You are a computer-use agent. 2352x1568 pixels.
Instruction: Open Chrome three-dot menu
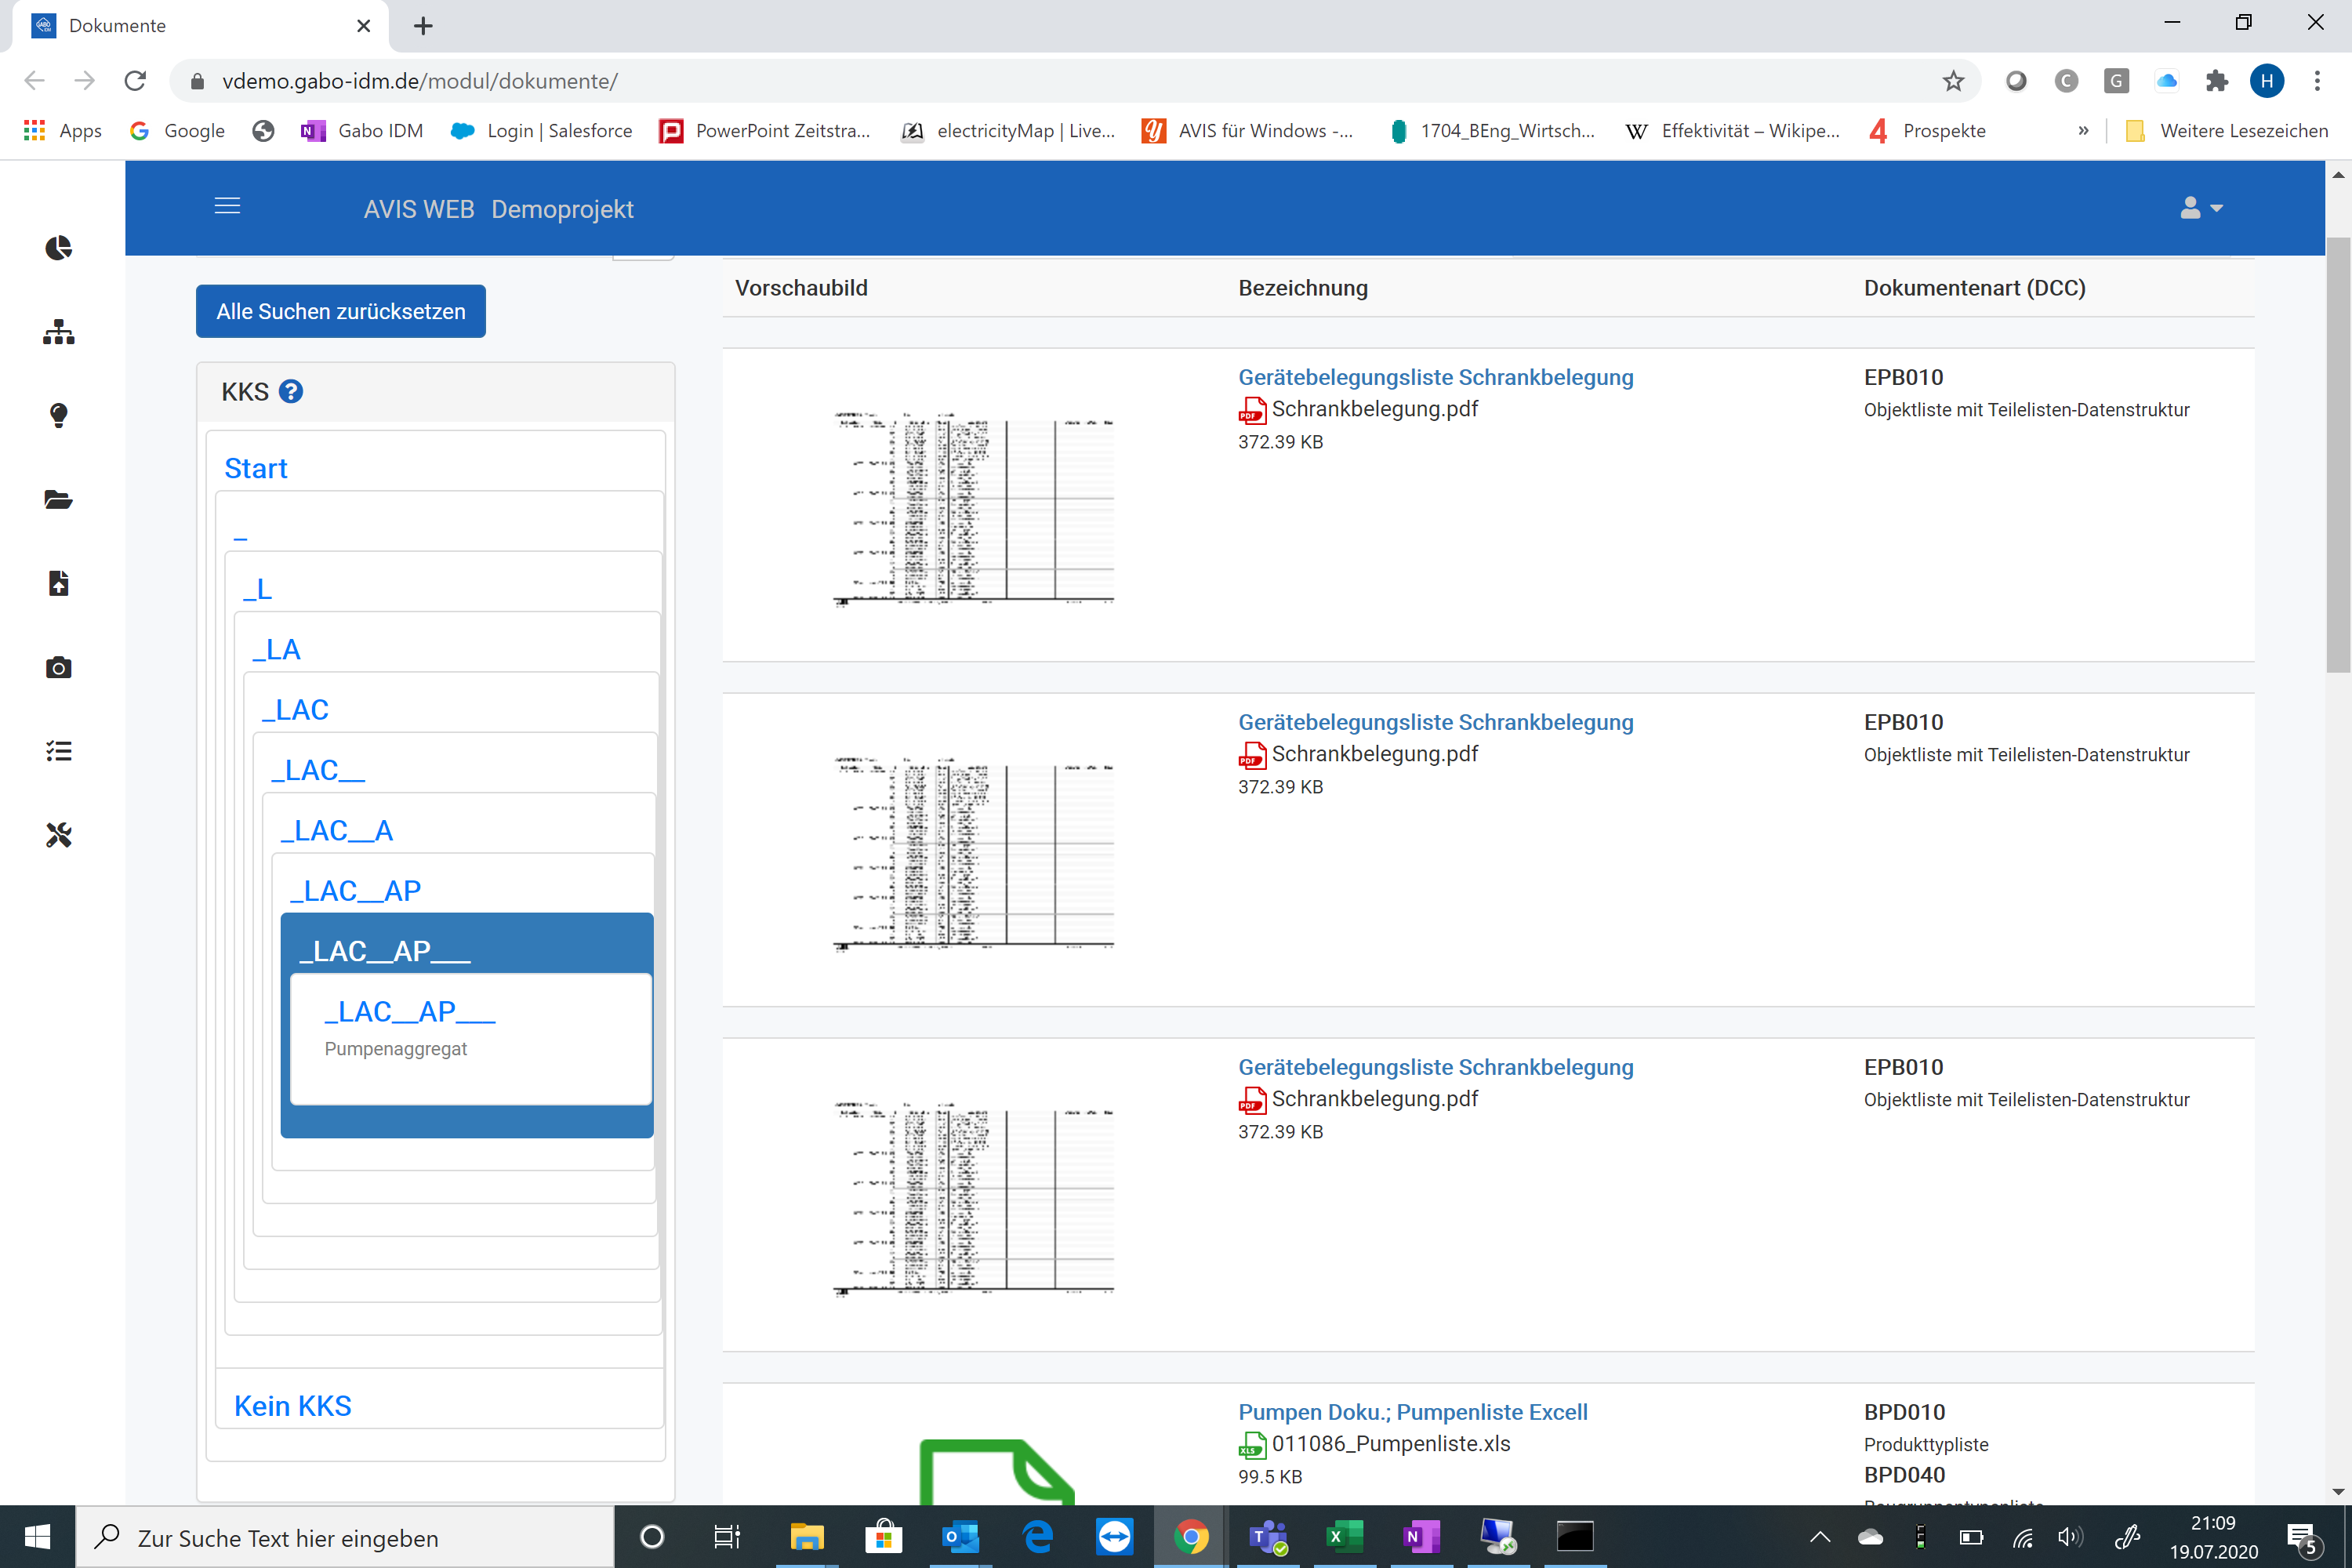pos(2317,81)
